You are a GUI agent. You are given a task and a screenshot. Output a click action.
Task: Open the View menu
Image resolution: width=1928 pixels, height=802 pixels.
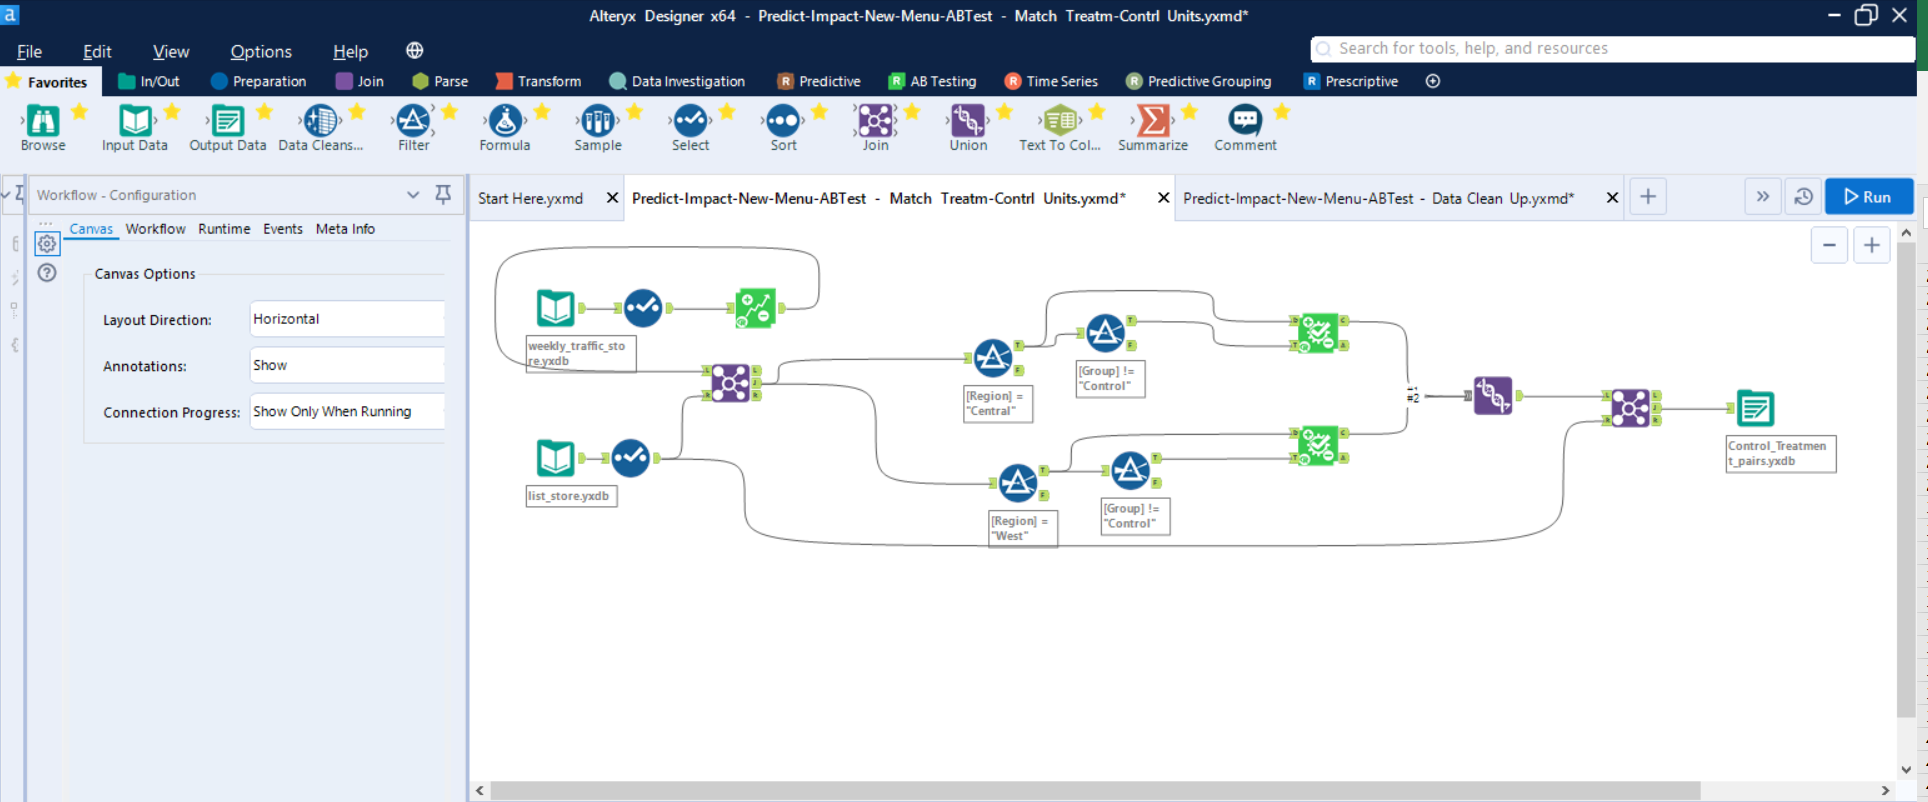click(171, 51)
